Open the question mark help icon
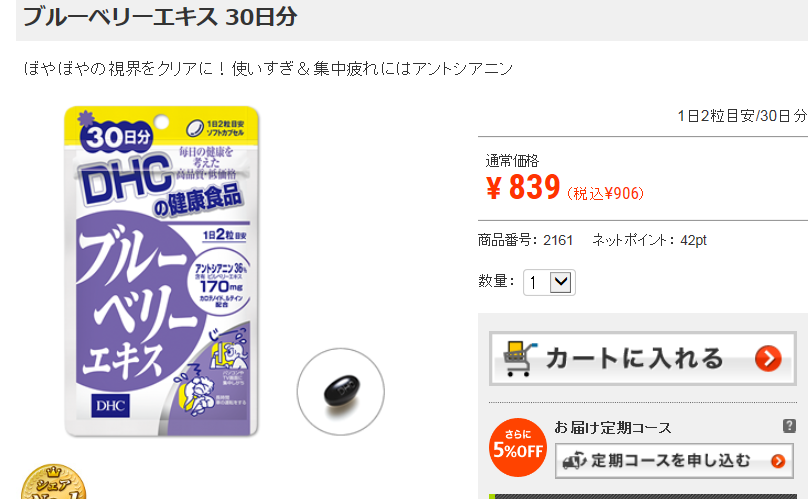Viewport: 810px width, 499px height. click(789, 426)
